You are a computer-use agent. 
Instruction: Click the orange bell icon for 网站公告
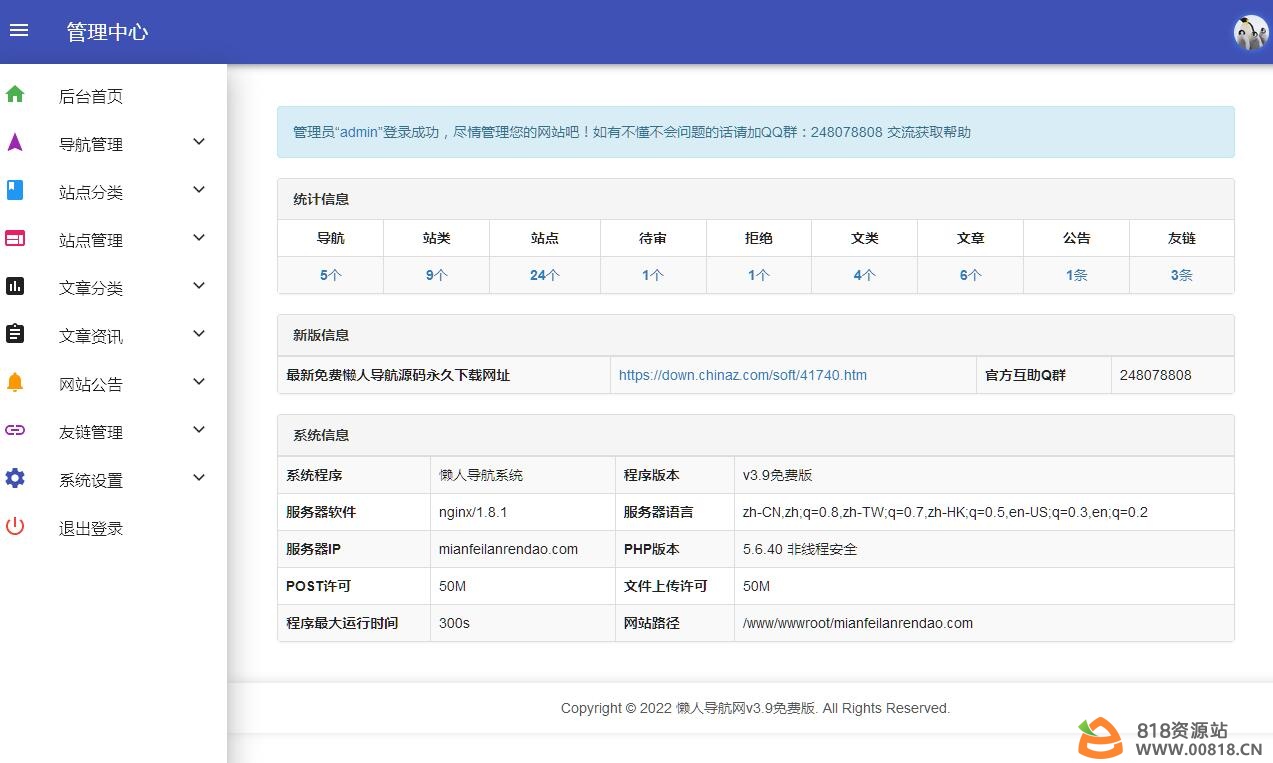pos(15,382)
